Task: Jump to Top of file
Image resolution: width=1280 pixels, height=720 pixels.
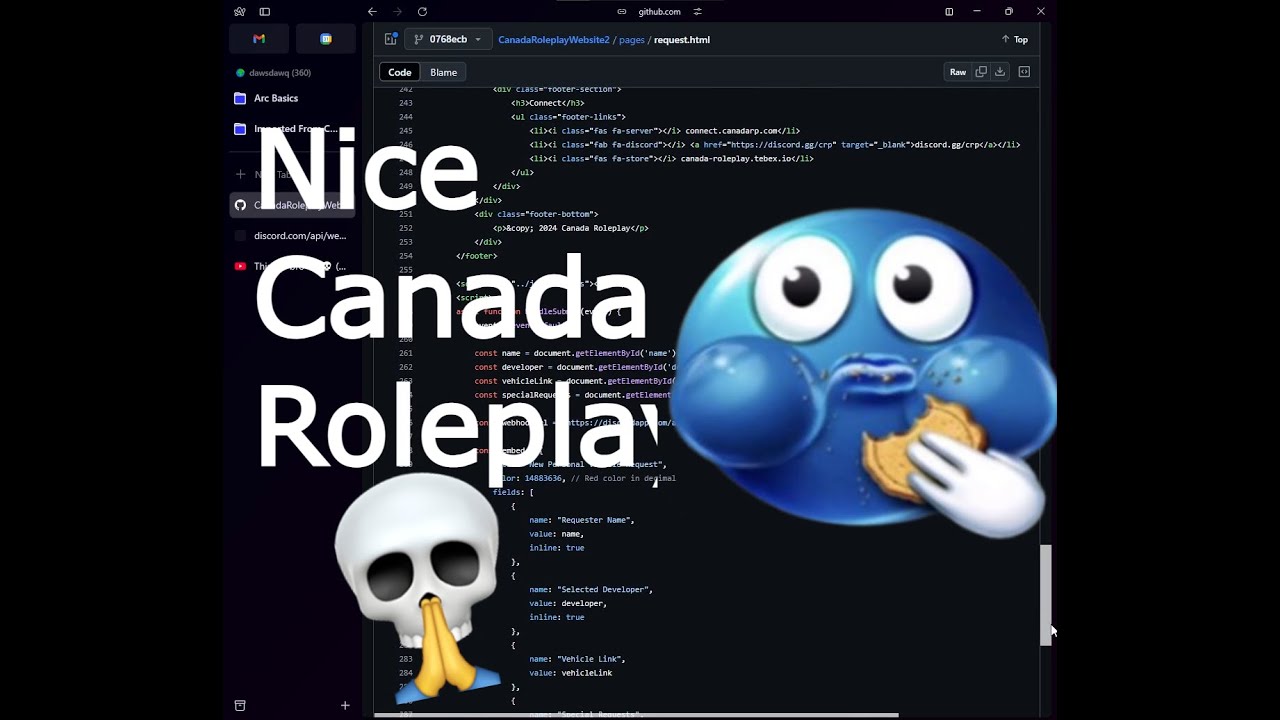Action: coord(1014,40)
